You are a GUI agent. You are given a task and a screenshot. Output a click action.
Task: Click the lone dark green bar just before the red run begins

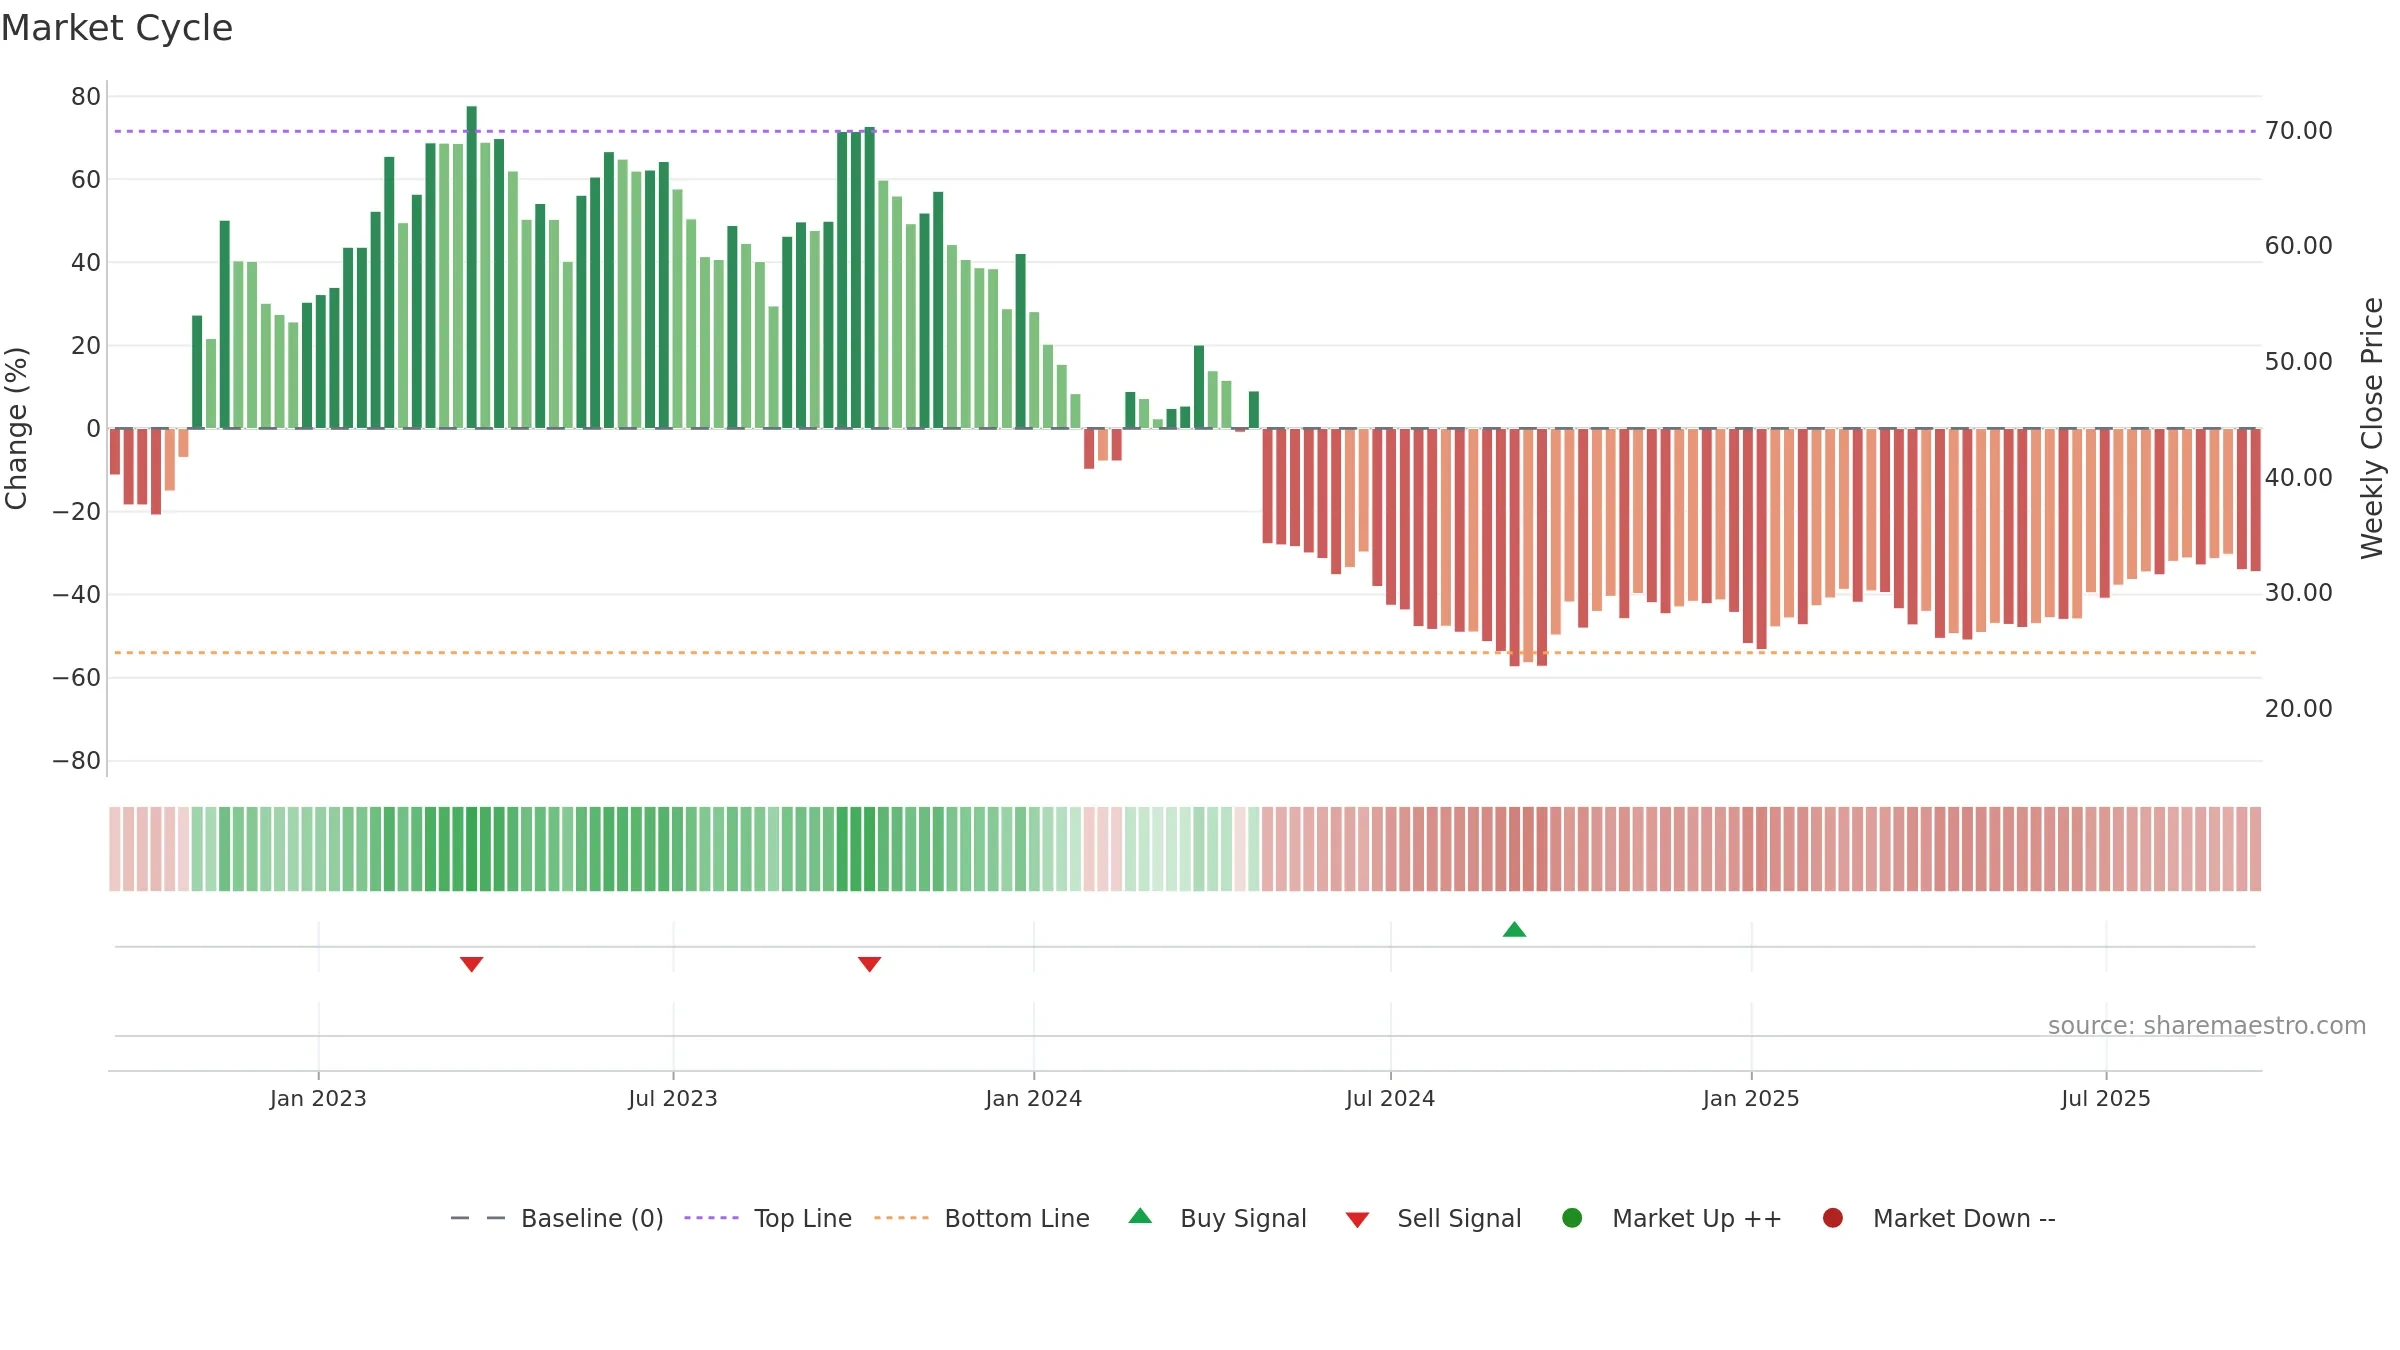[x=1254, y=410]
